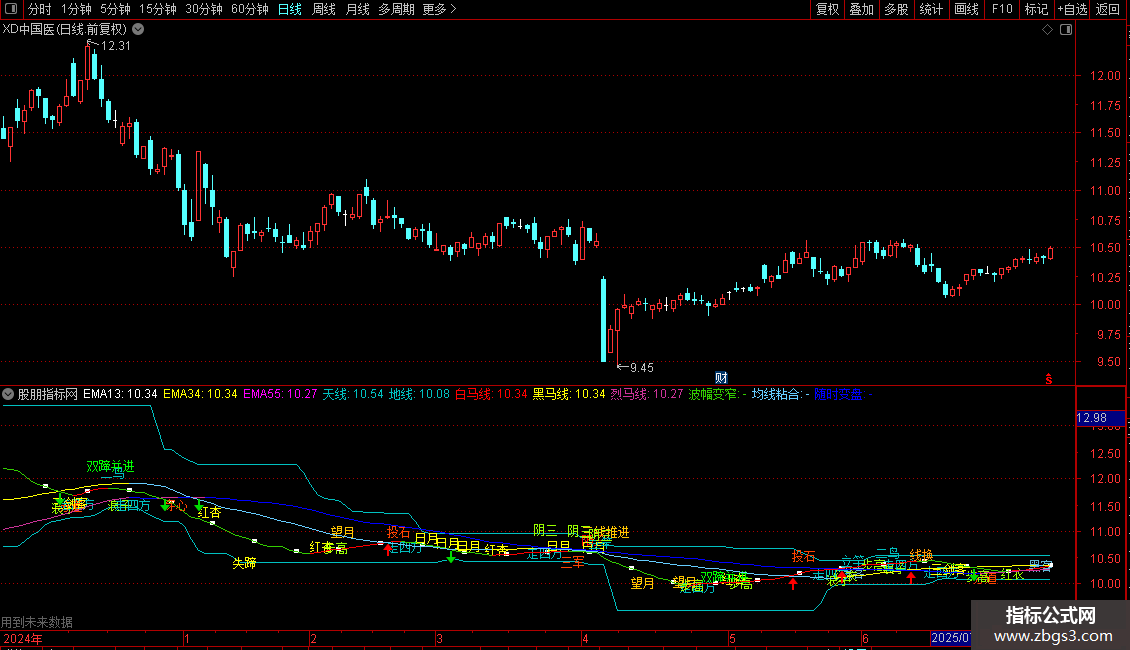Select the 60分钟 period
Viewport: 1130px width, 650px height.
(249, 9)
